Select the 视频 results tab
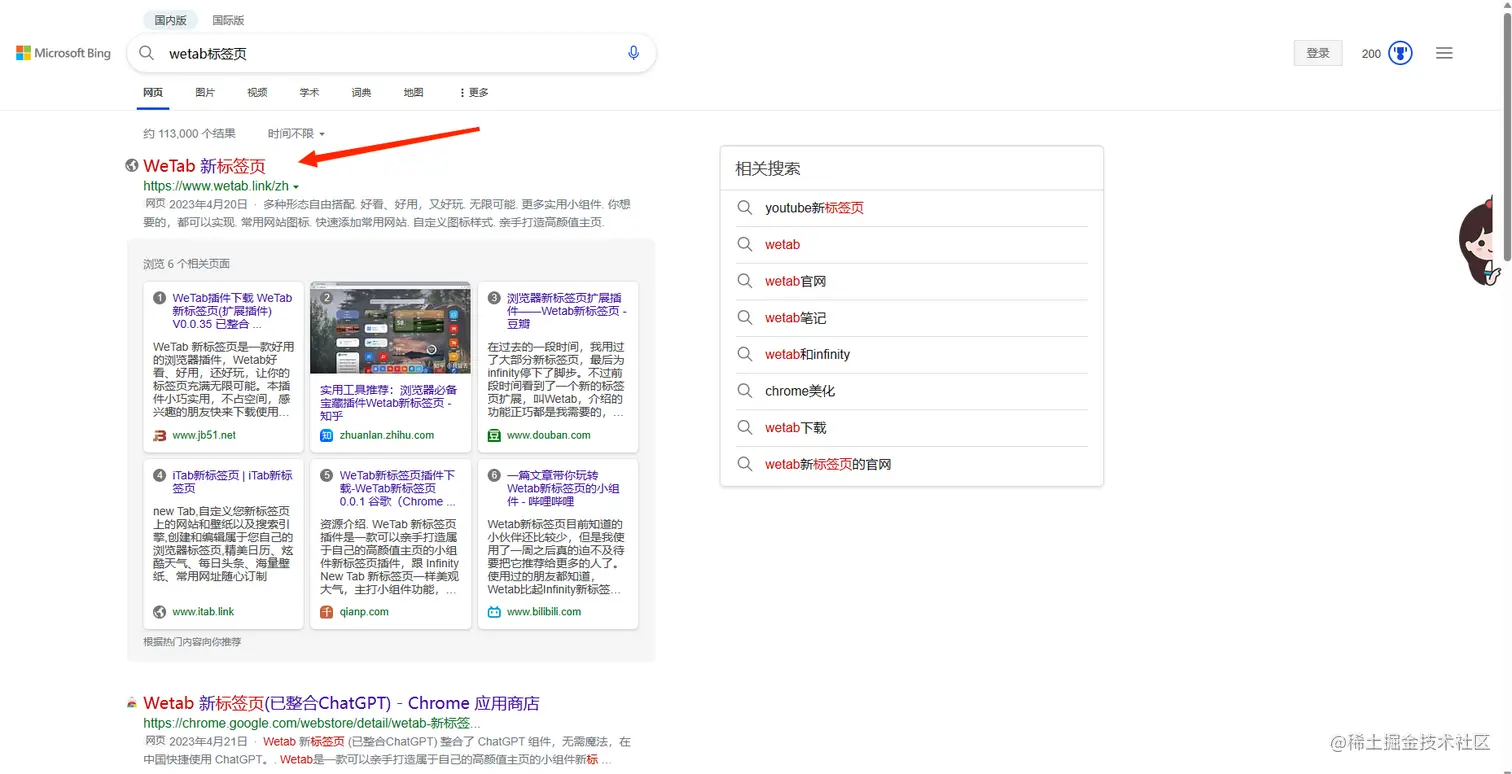The height and width of the screenshot is (774, 1512). pos(257,92)
